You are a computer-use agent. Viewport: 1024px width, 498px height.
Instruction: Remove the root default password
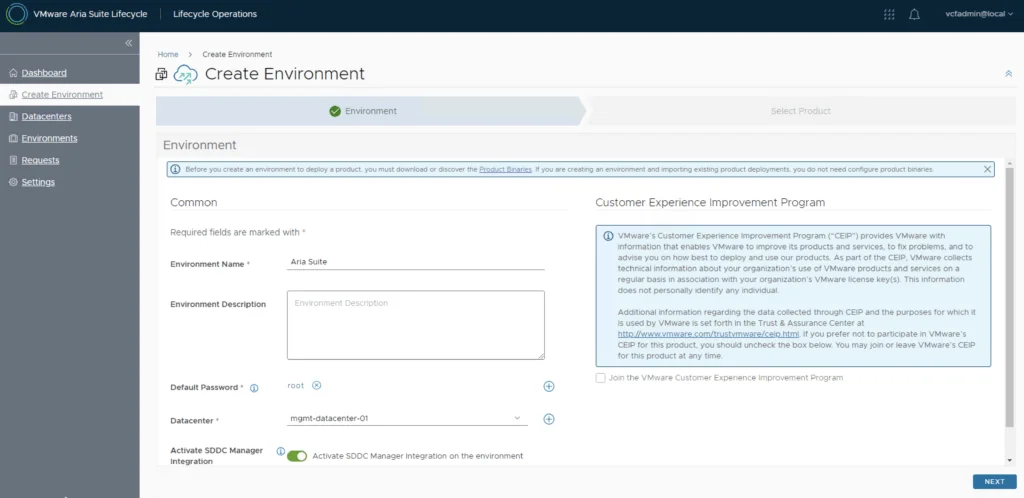(x=317, y=385)
